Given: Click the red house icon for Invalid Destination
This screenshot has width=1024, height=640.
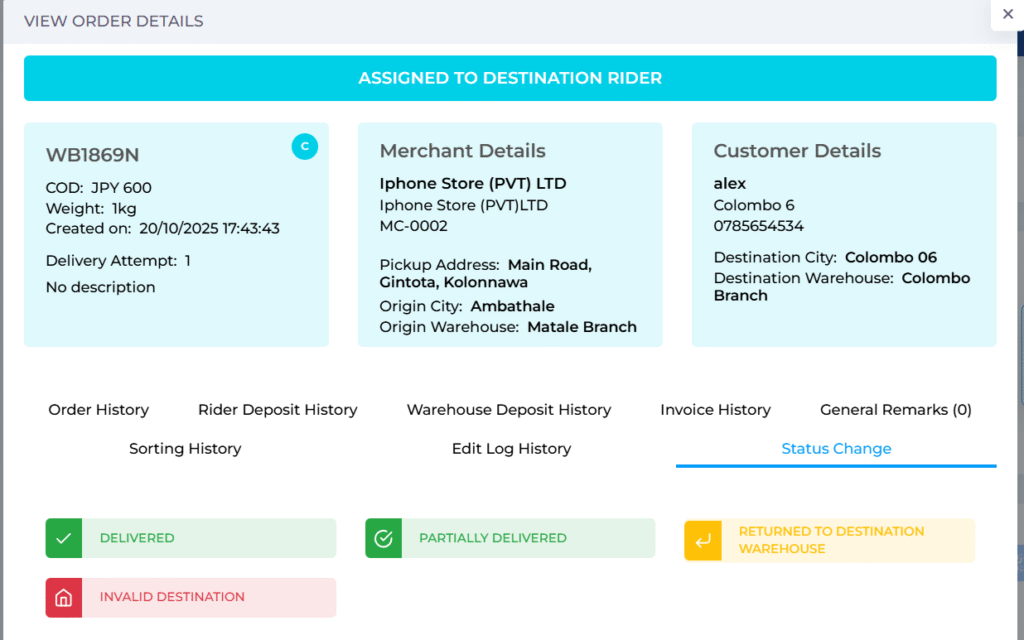Looking at the screenshot, I should tap(63, 597).
